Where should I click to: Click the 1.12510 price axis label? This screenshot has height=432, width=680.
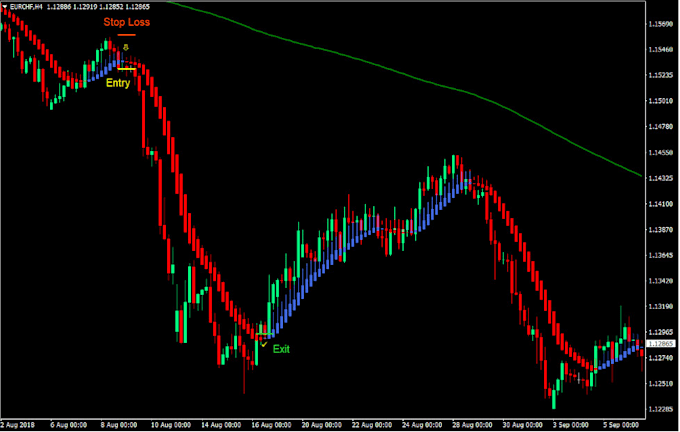click(x=660, y=384)
